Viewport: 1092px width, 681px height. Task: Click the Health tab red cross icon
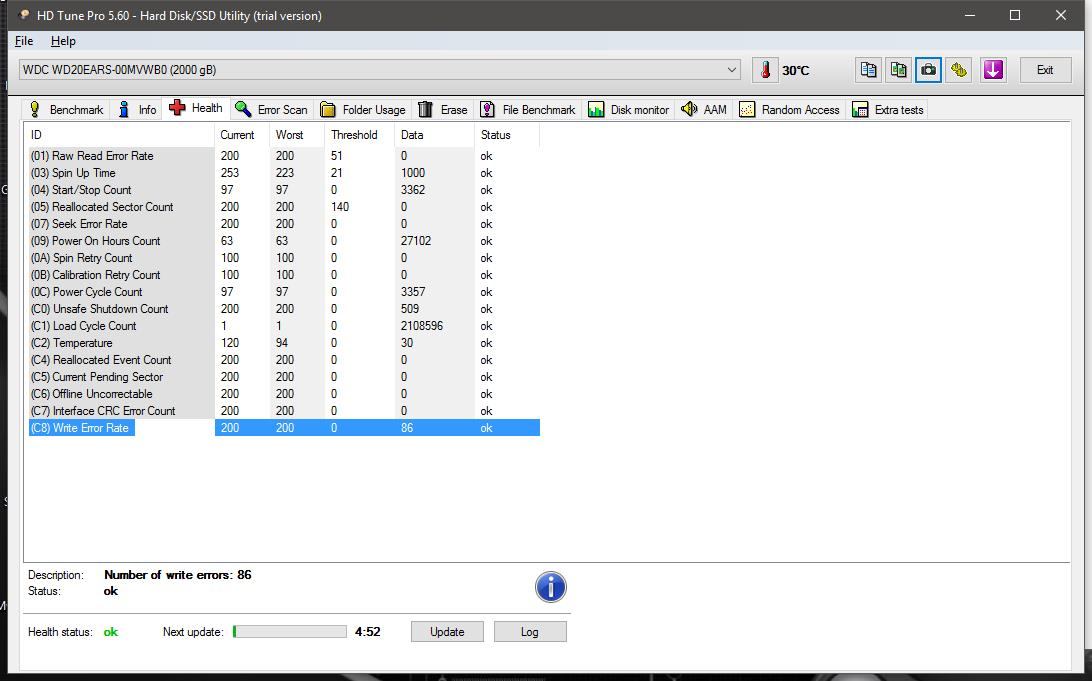[177, 107]
